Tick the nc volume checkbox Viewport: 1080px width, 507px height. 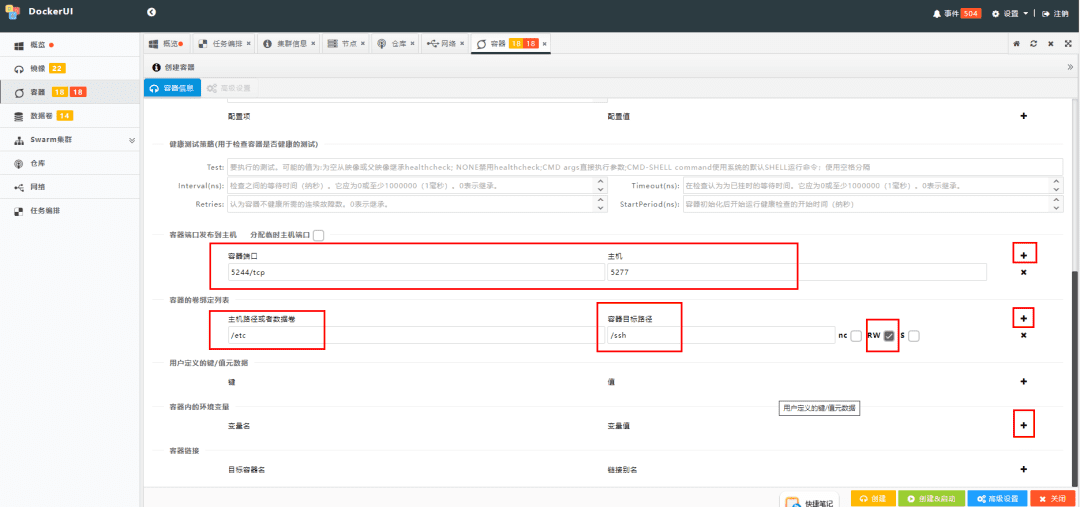[x=855, y=336]
